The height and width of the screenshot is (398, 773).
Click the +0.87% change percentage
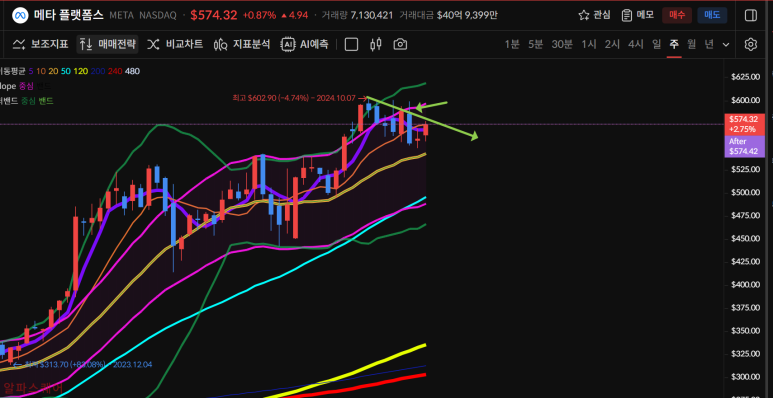pyautogui.click(x=259, y=15)
